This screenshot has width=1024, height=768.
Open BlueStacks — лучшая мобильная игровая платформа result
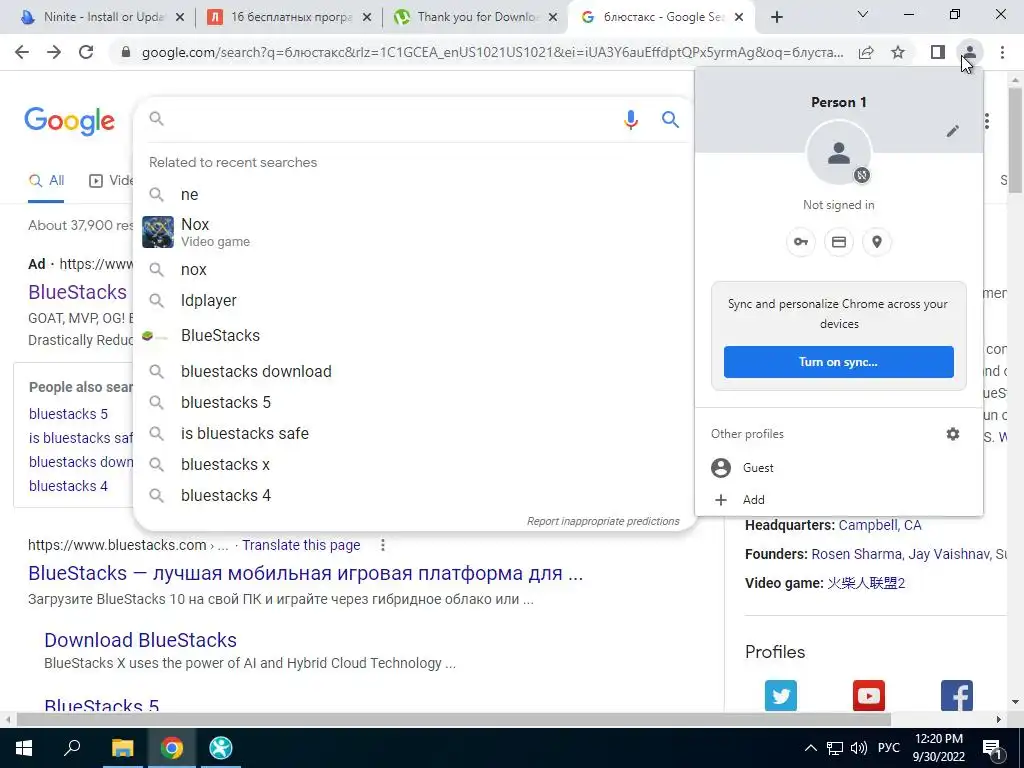pos(306,573)
